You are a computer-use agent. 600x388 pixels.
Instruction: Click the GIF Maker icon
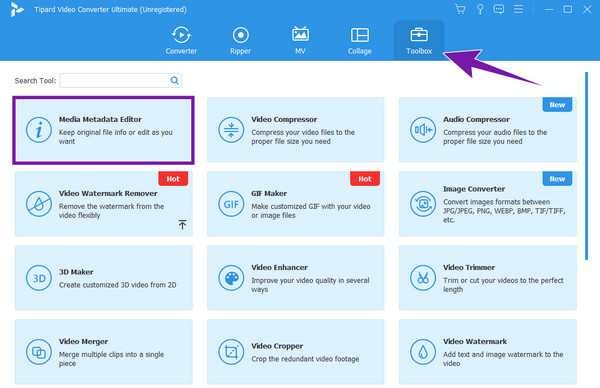[231, 204]
